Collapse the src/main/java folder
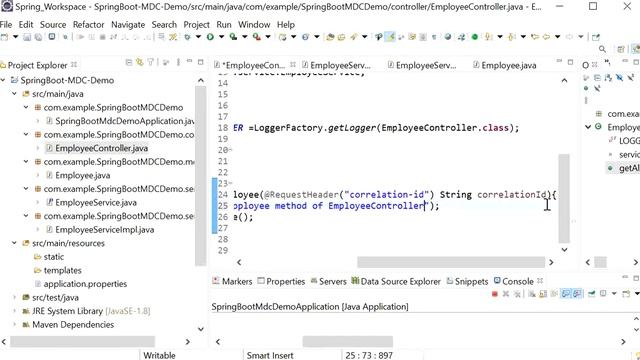 point(15,94)
